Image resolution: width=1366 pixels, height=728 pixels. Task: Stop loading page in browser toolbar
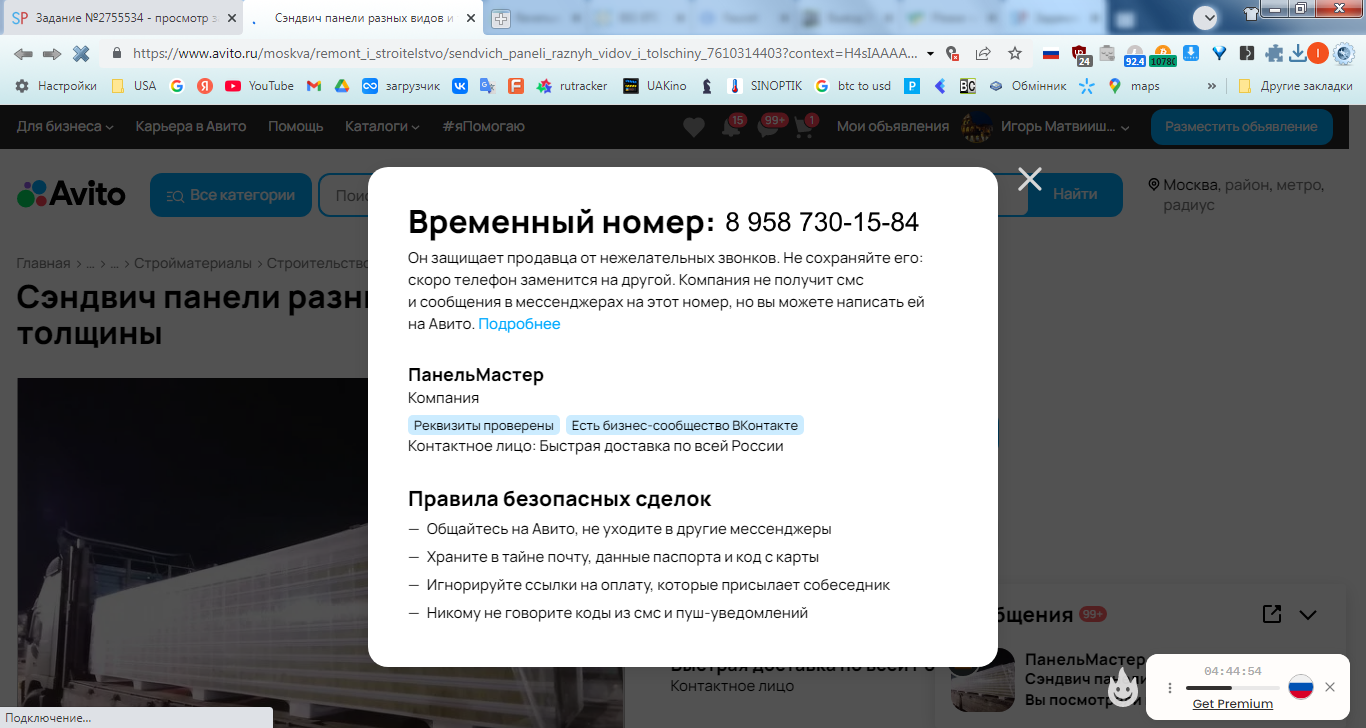pos(81,53)
